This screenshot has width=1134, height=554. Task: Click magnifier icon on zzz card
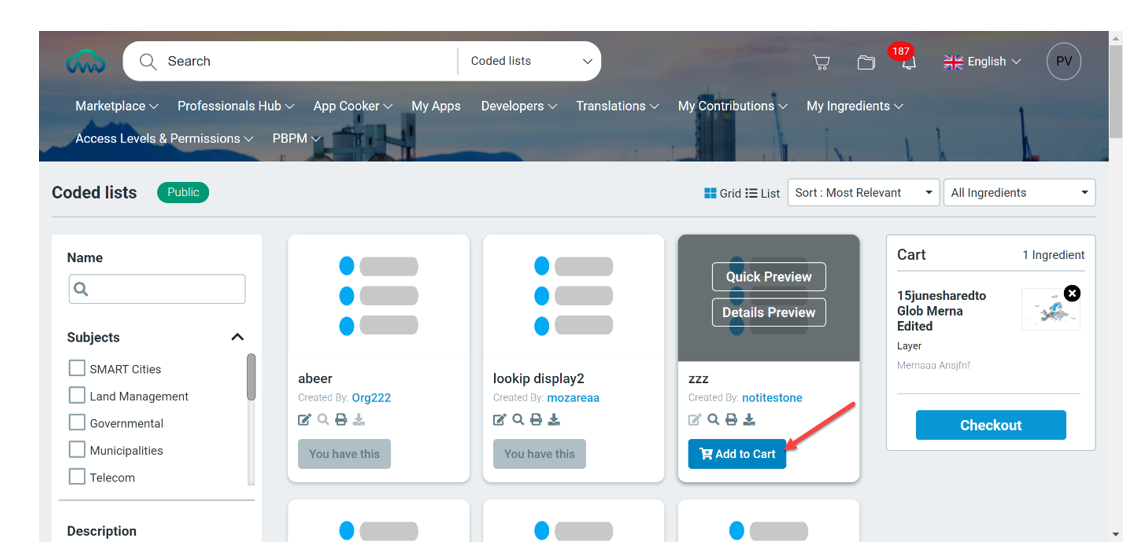click(x=713, y=419)
